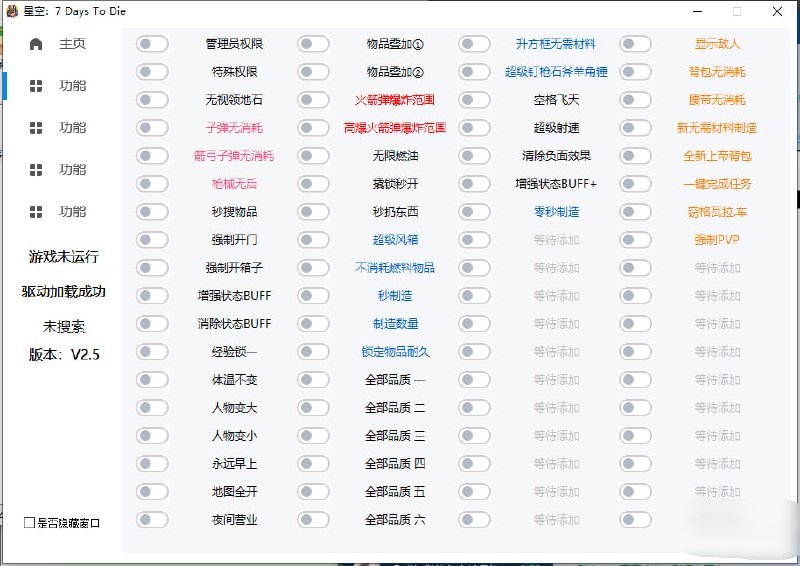The height and width of the screenshot is (566, 800).
Task: Enable 清除负面效果 toggle
Action: 474,156
